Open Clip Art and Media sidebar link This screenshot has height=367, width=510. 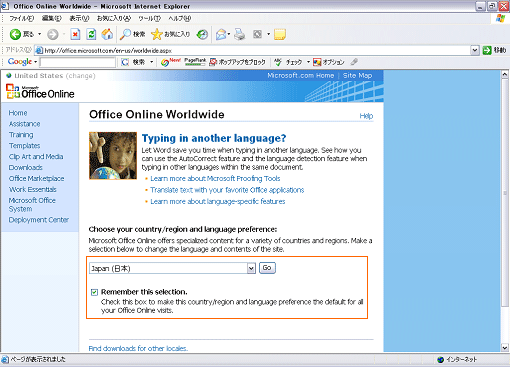click(x=36, y=157)
